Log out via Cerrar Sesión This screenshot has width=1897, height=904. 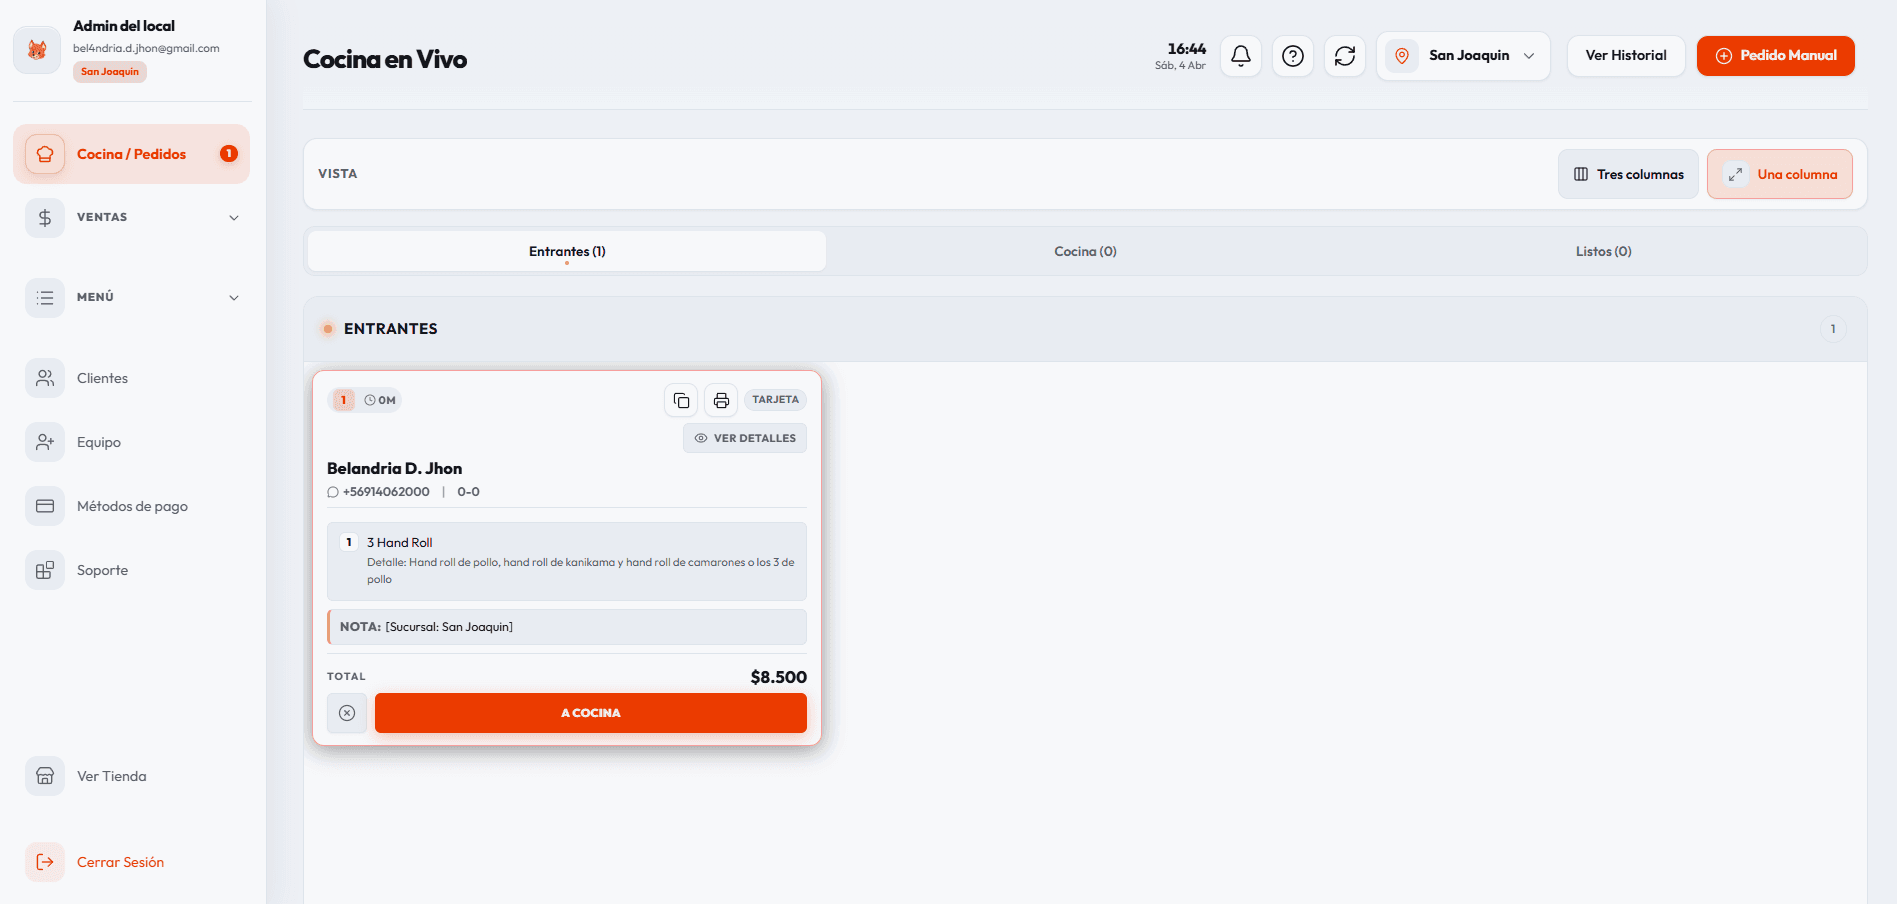(x=120, y=862)
